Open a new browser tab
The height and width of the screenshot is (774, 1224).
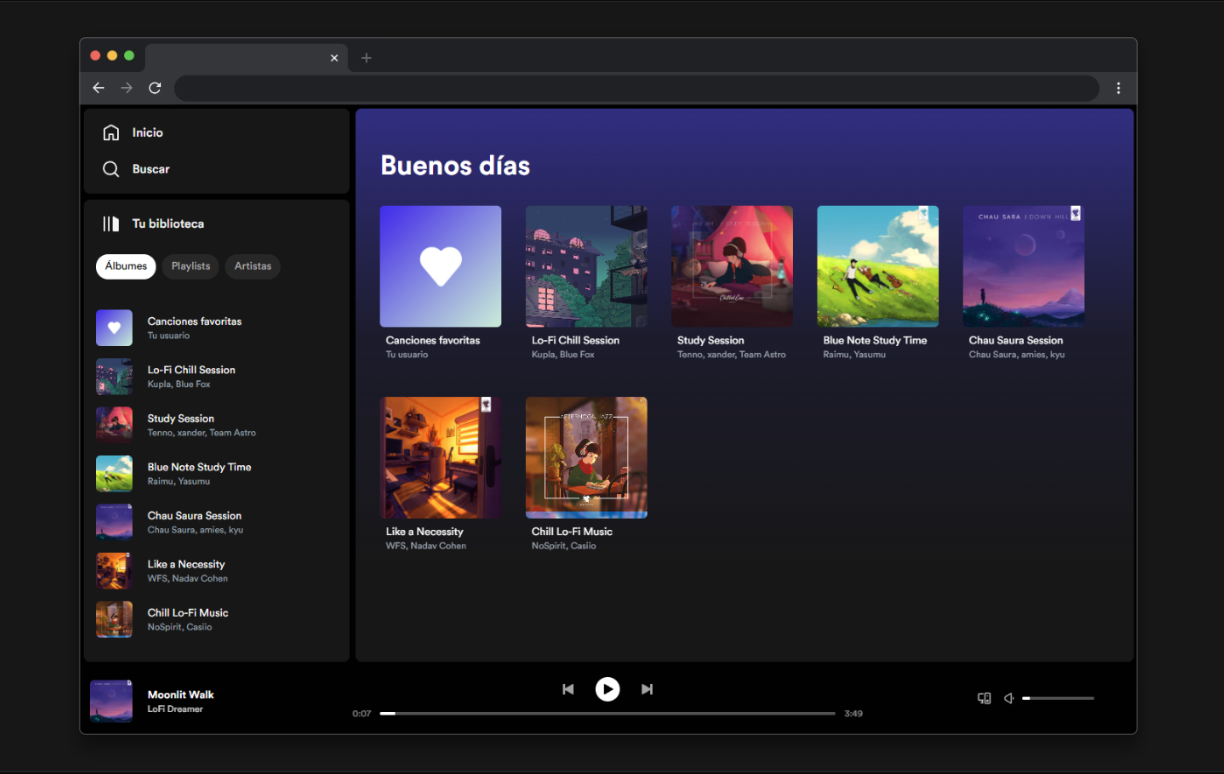pos(366,58)
